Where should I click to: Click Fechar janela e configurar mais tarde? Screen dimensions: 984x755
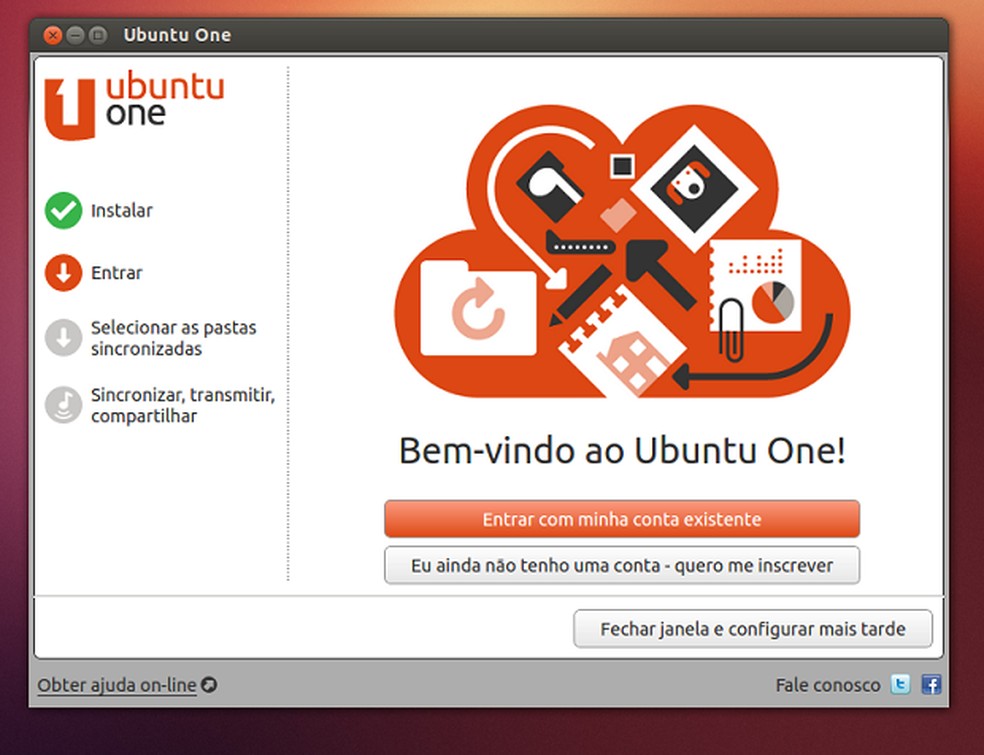point(752,628)
